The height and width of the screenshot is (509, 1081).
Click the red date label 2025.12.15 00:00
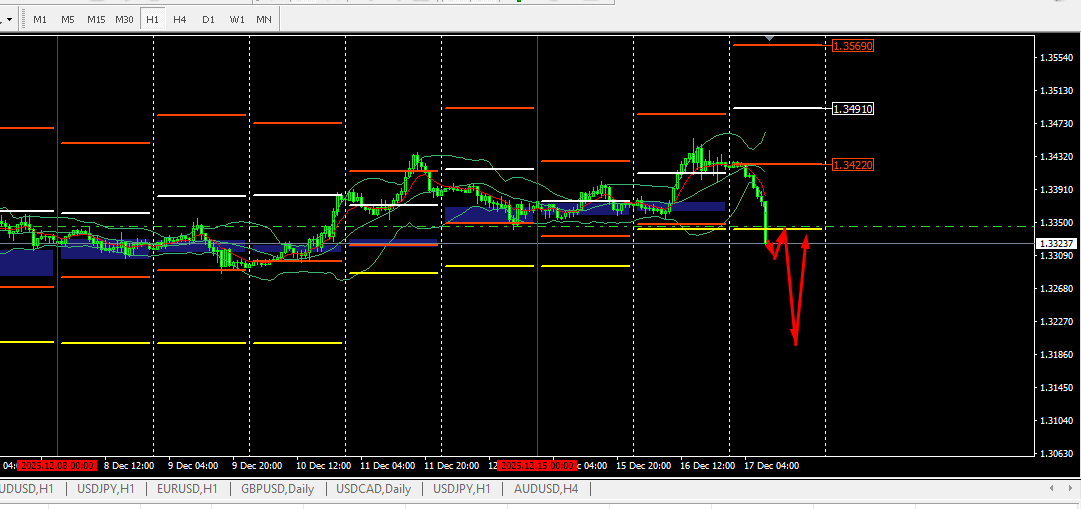point(536,466)
